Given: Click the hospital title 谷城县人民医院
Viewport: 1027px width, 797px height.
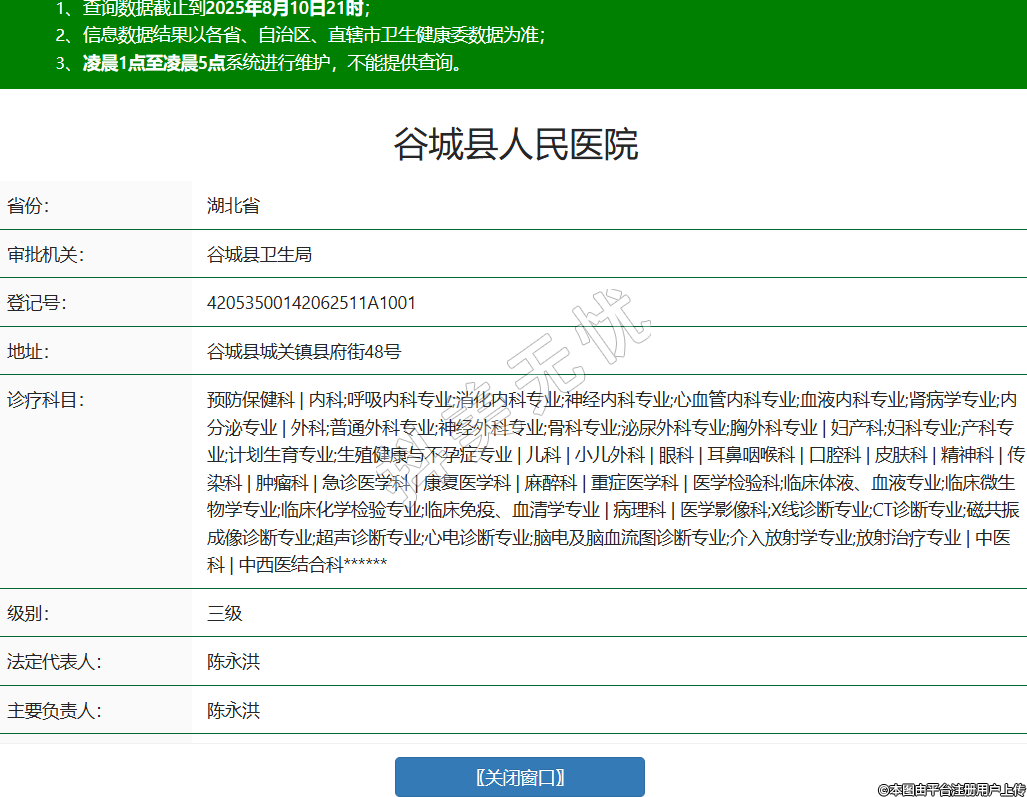Looking at the screenshot, I should (515, 145).
